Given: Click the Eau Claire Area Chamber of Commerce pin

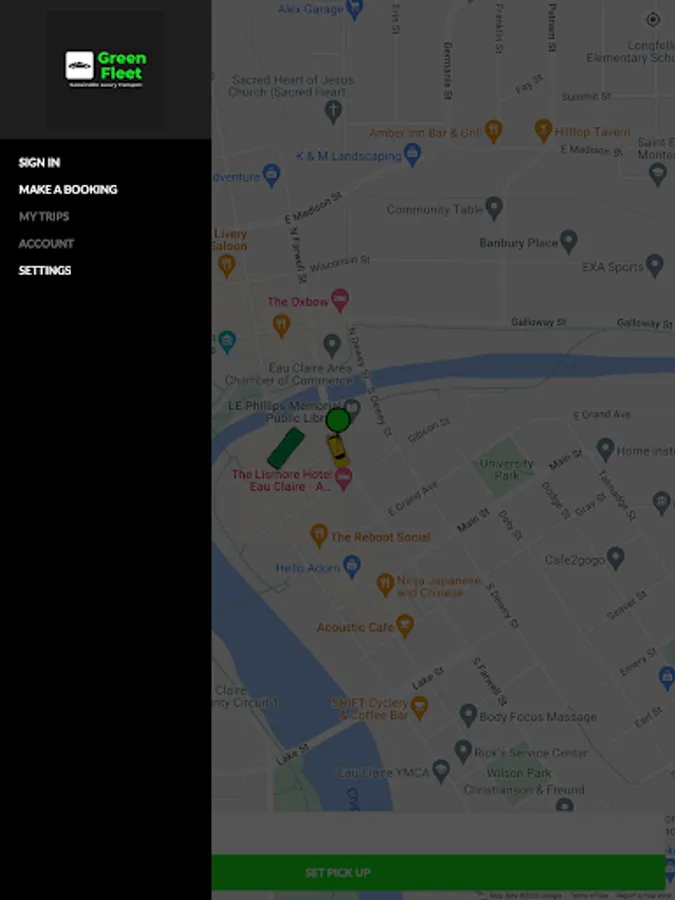Looking at the screenshot, I should tap(332, 346).
